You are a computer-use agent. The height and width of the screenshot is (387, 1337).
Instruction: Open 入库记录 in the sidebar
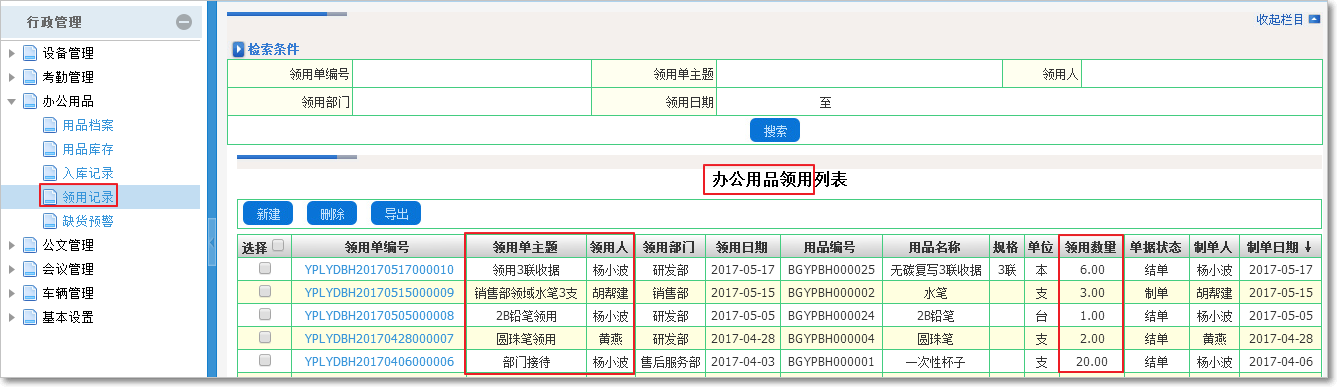tap(88, 173)
